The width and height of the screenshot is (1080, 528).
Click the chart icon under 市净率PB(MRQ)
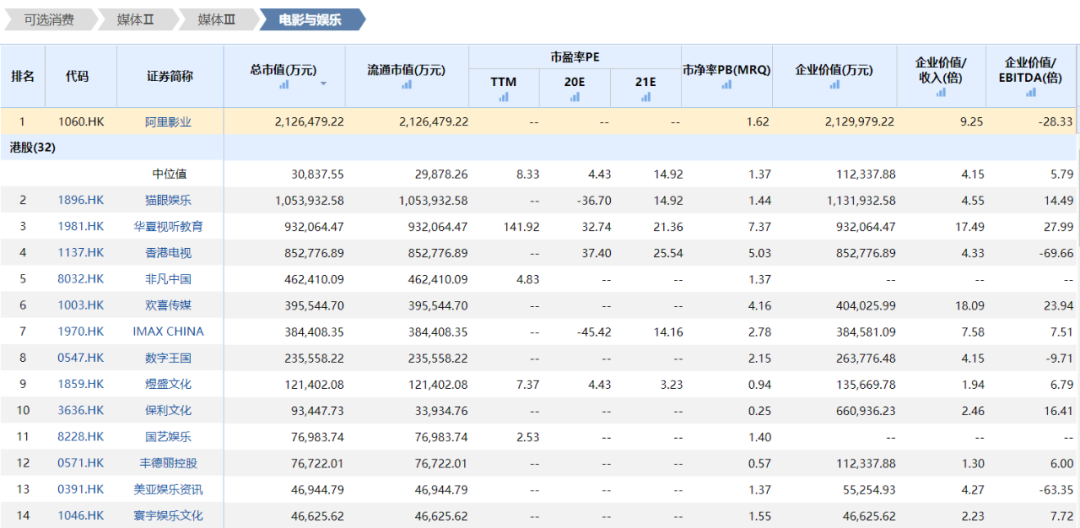tap(726, 85)
